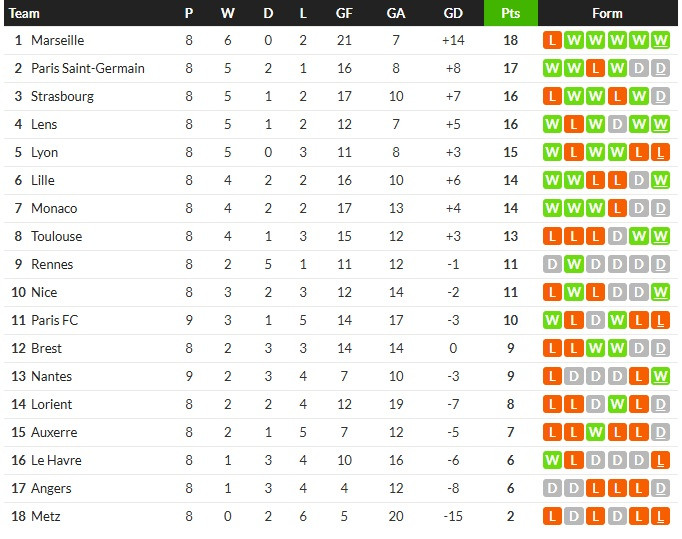Click the loss badge in Monaco's form
This screenshot has width=682, height=539.
click(x=617, y=209)
